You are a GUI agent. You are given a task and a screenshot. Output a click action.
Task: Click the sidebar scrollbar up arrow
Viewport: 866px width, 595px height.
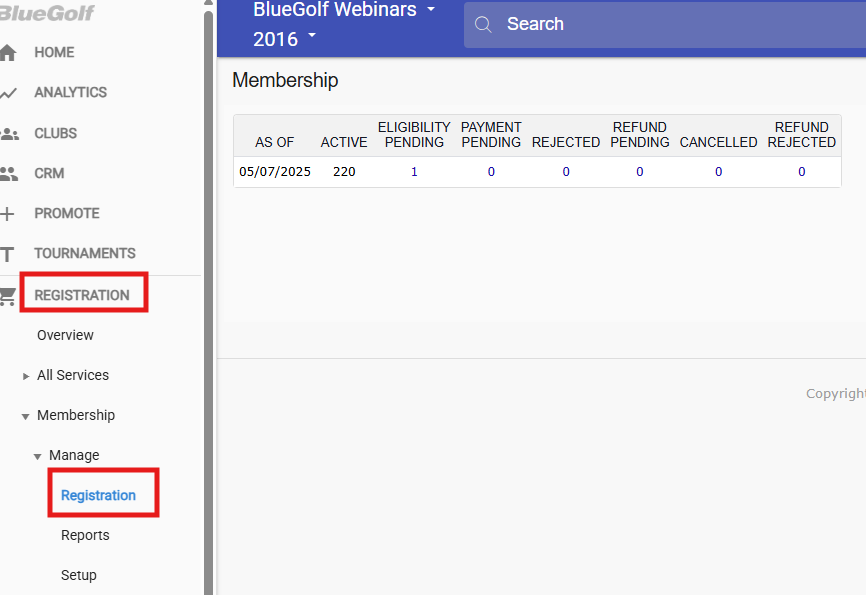tap(208, 3)
